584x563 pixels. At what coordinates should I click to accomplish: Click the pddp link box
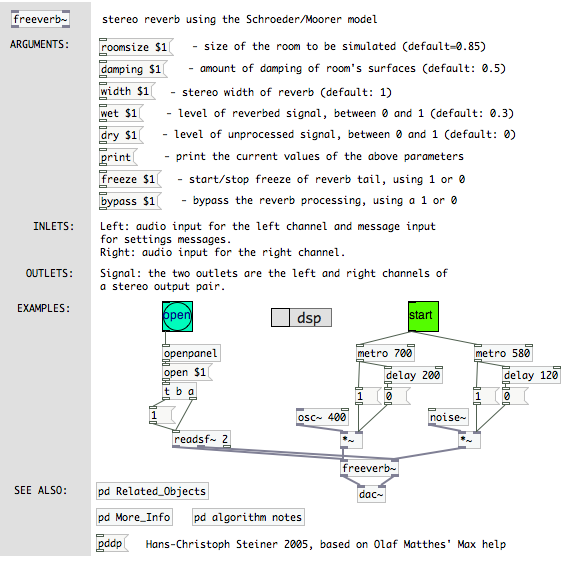click(x=112, y=543)
